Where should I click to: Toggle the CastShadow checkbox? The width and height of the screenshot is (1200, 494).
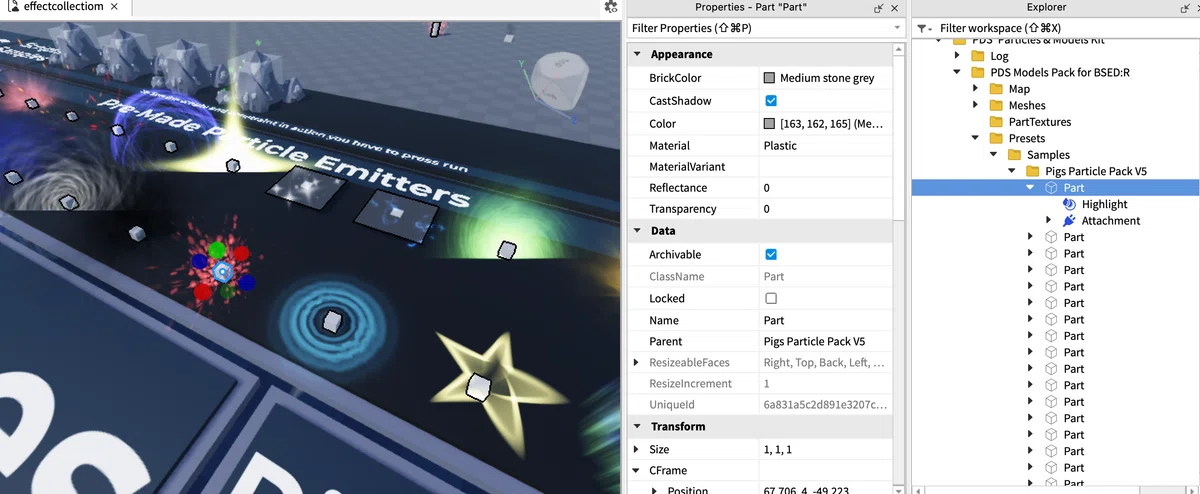coord(771,101)
